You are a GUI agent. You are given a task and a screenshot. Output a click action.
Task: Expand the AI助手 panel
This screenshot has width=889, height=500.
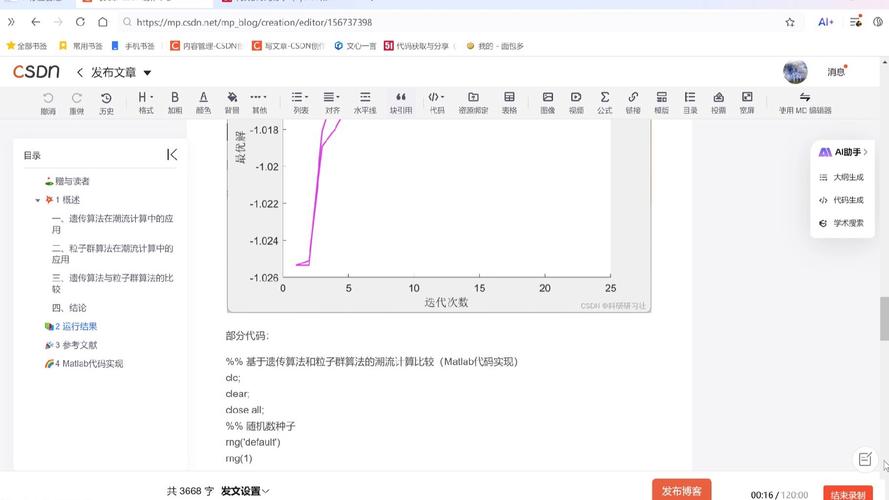coord(843,152)
